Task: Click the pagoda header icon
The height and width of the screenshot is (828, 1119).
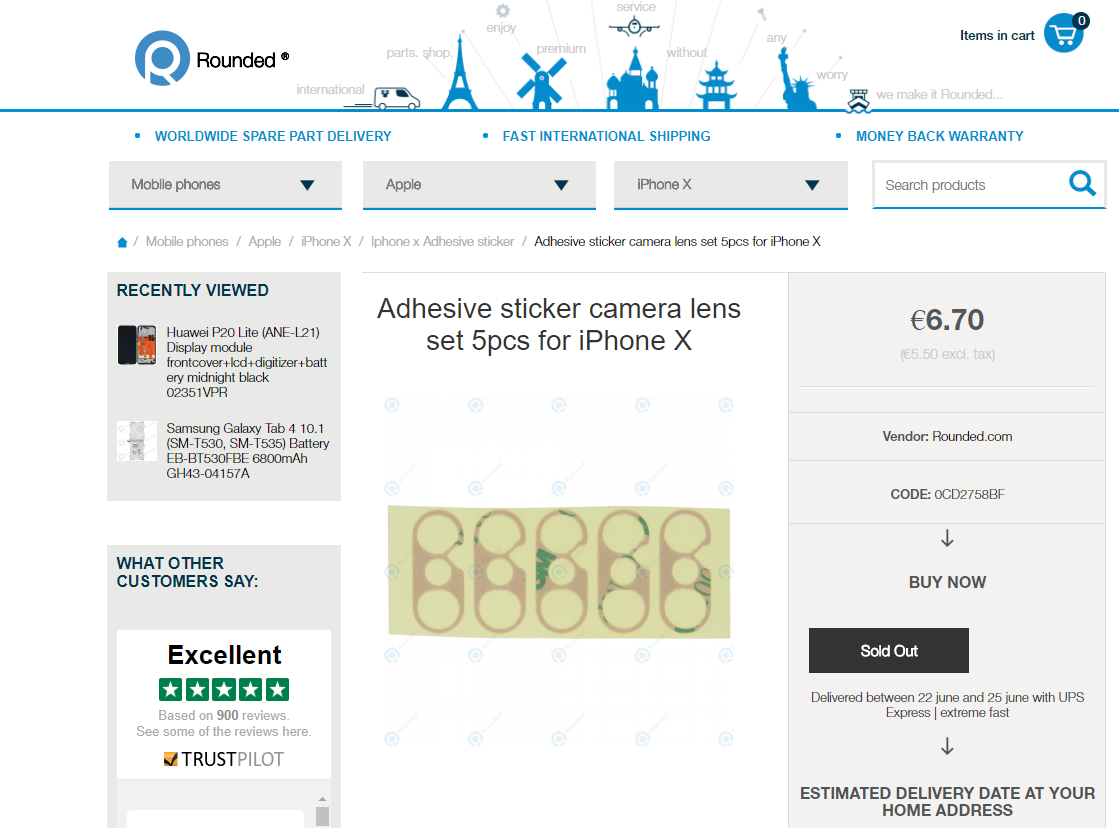Action: coord(717,86)
